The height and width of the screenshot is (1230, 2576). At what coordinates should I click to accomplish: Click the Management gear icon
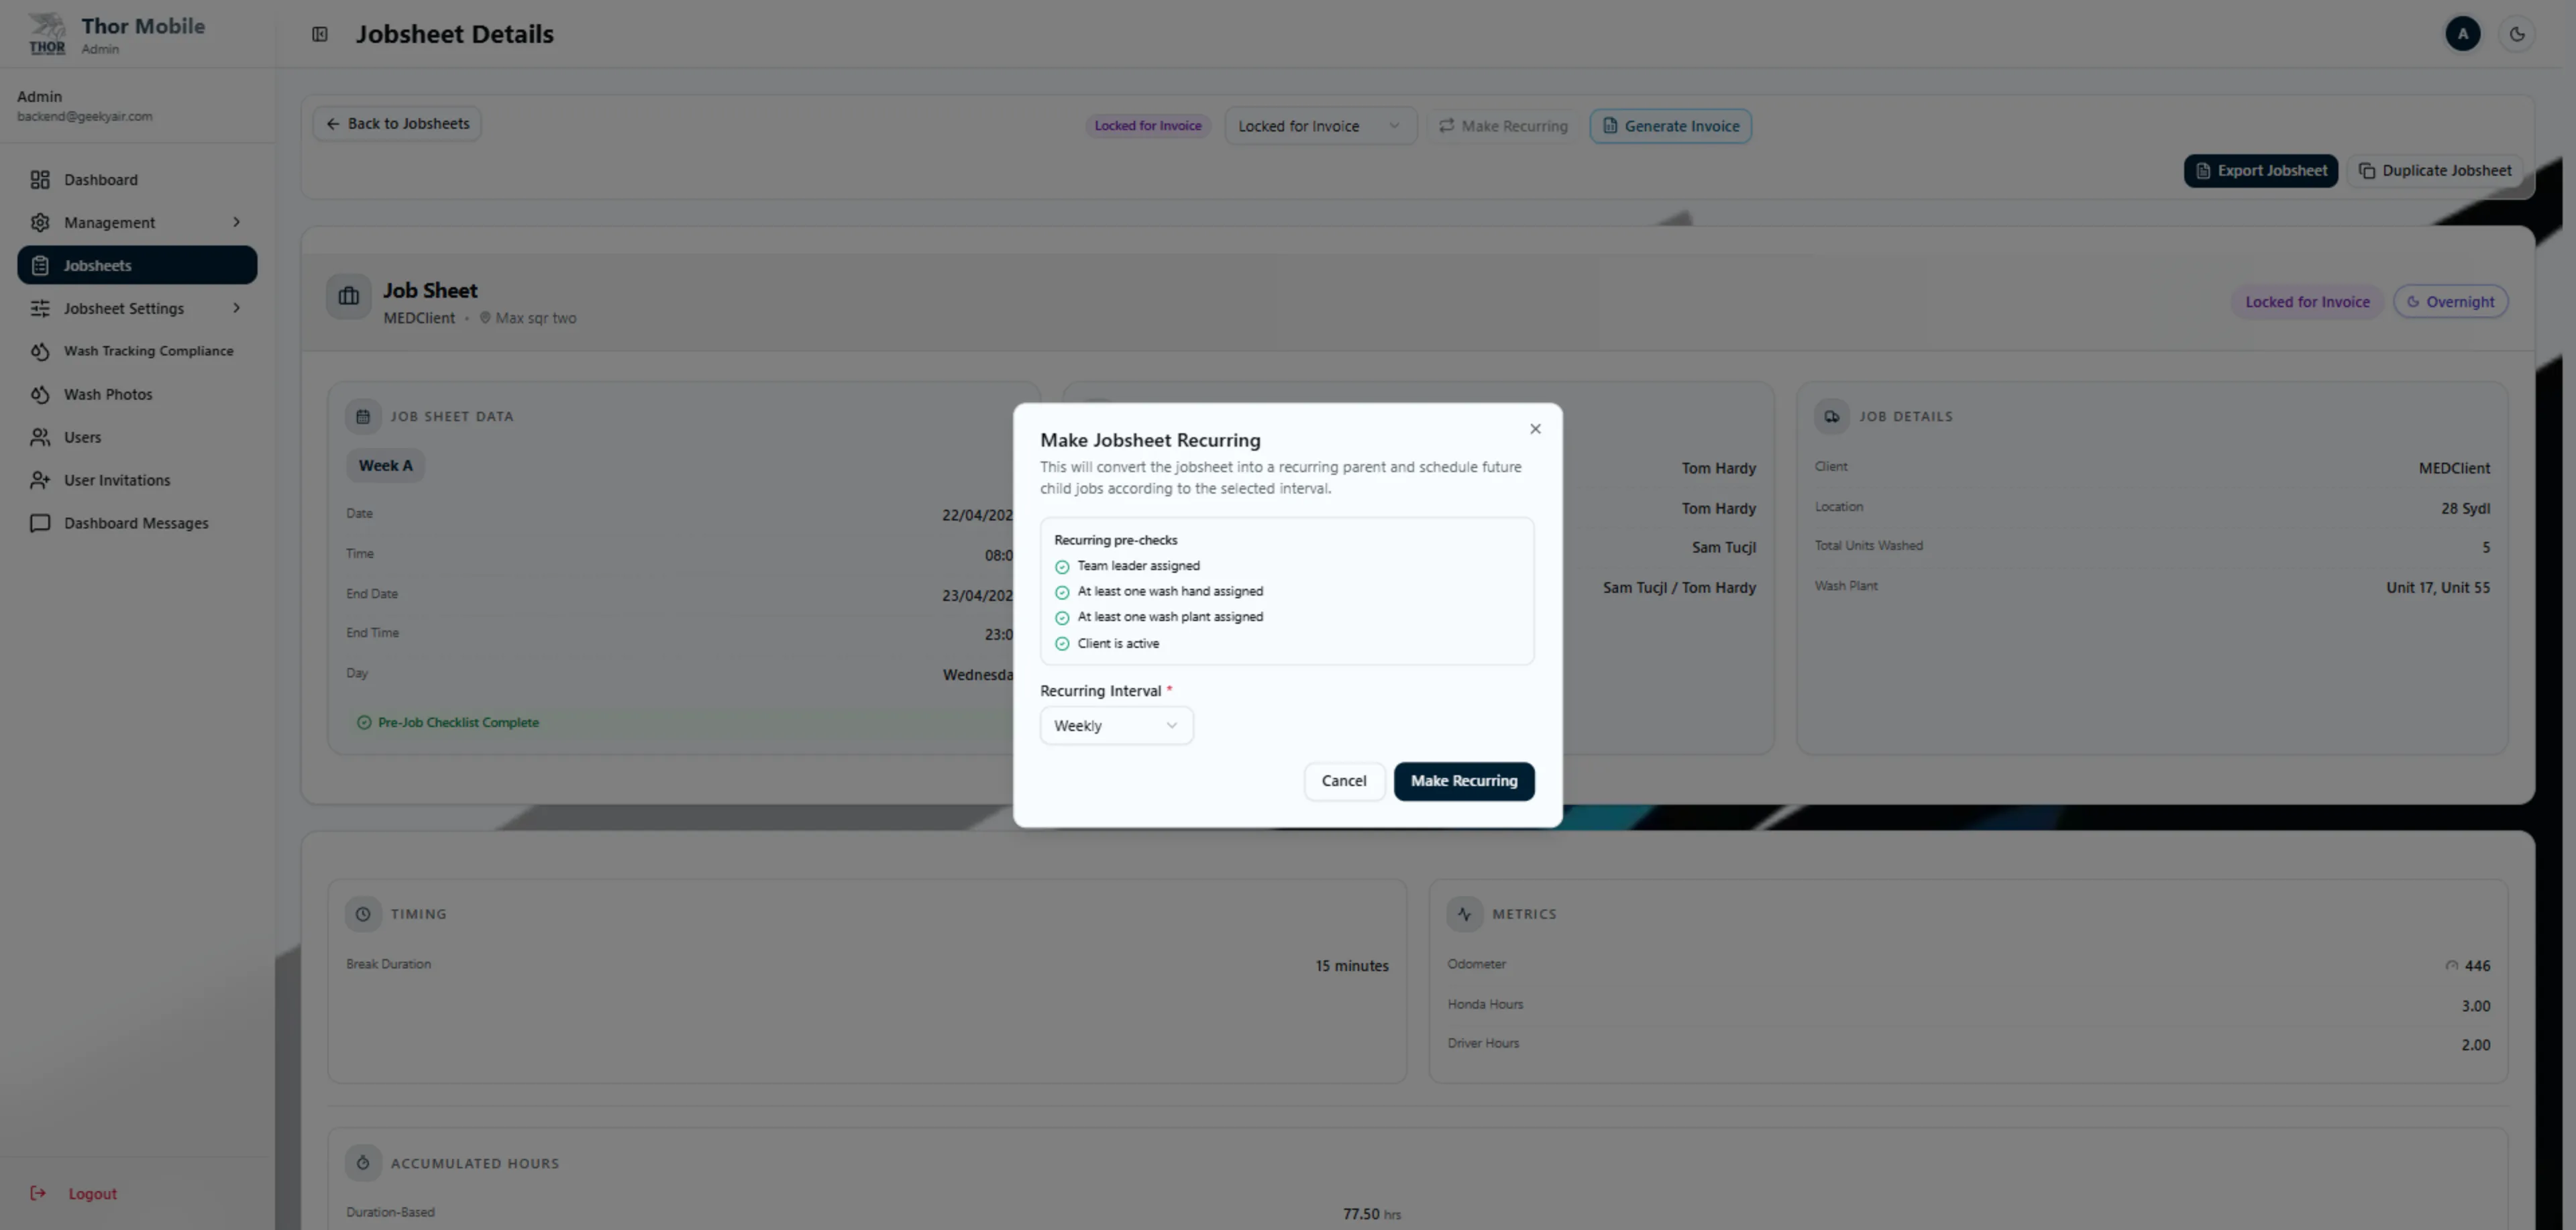pos(40,222)
